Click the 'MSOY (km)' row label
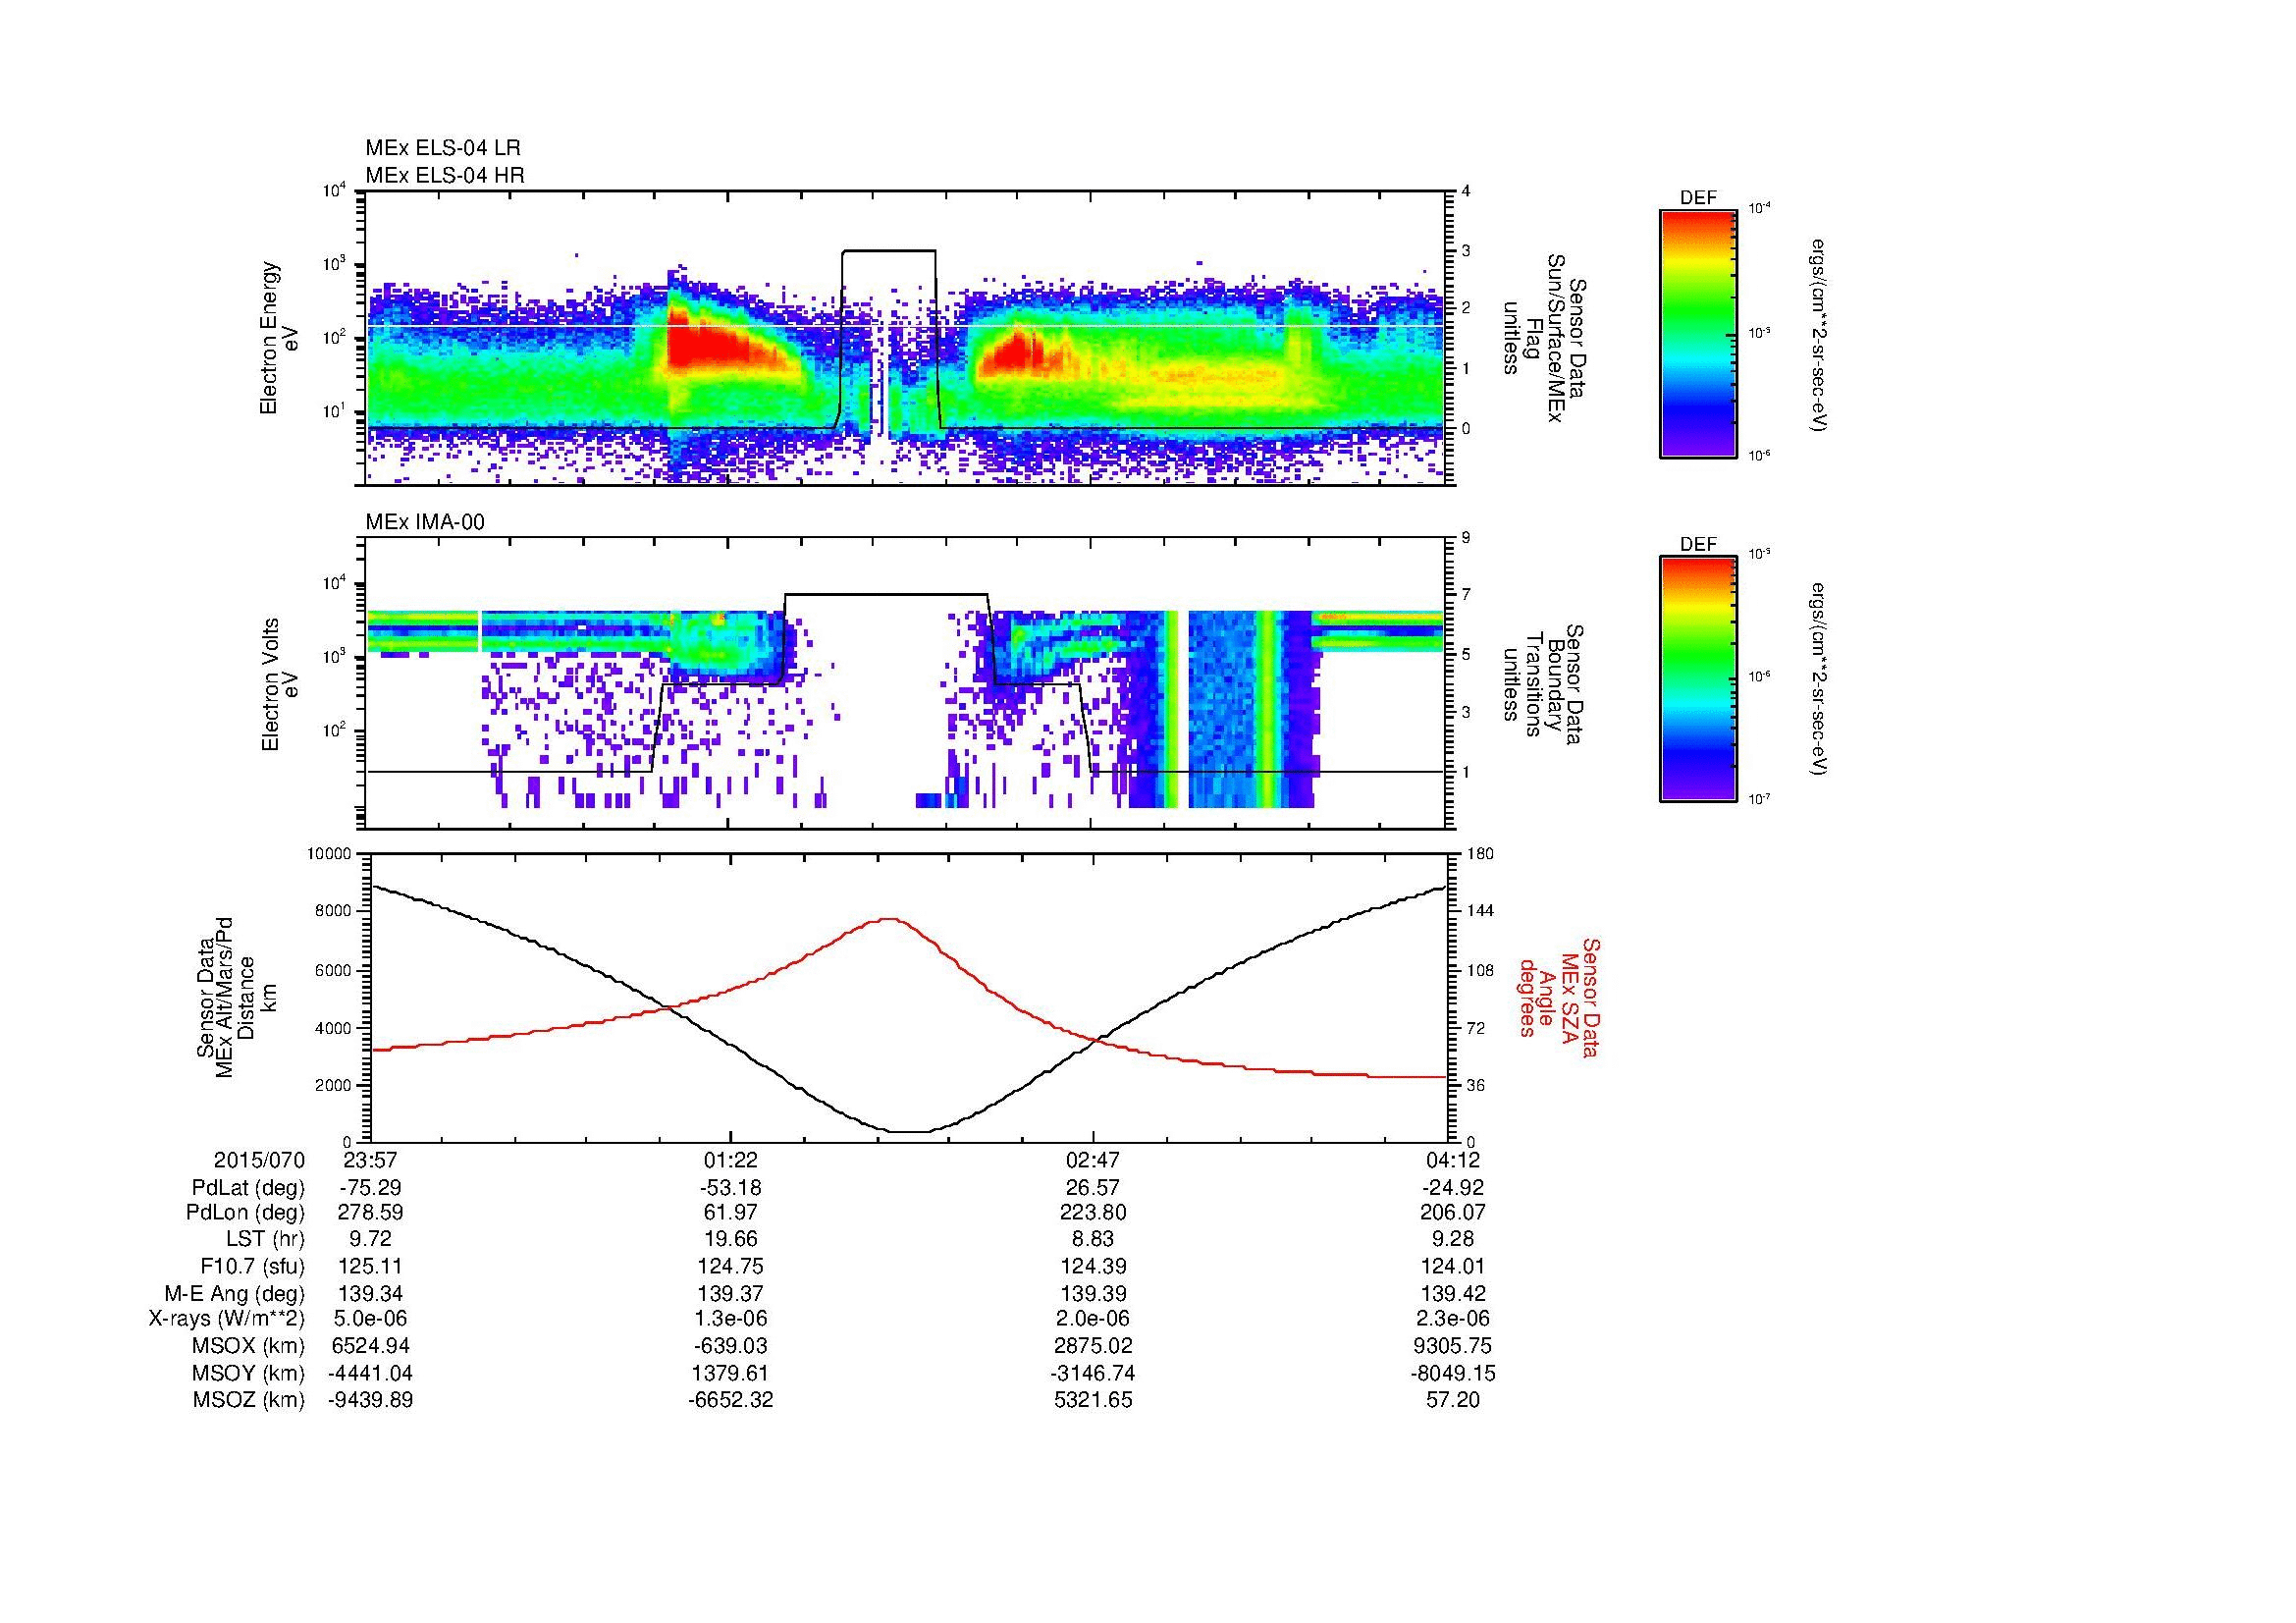Screen dimensions: 2296x1623 248,1373
